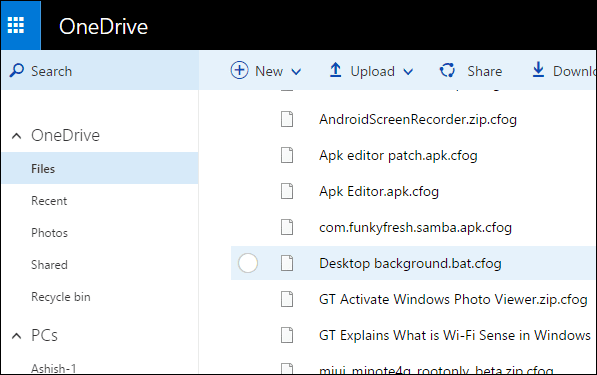This screenshot has height=375, width=597.
Task: Open com.funkyfresh.samba.apk.cfog file
Action: pyautogui.click(x=415, y=227)
